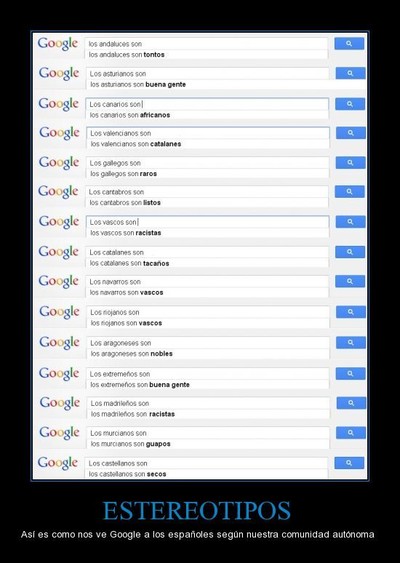Click Google logo next to 'Los catalanes son'
This screenshot has height=563, width=400.
(x=59, y=252)
